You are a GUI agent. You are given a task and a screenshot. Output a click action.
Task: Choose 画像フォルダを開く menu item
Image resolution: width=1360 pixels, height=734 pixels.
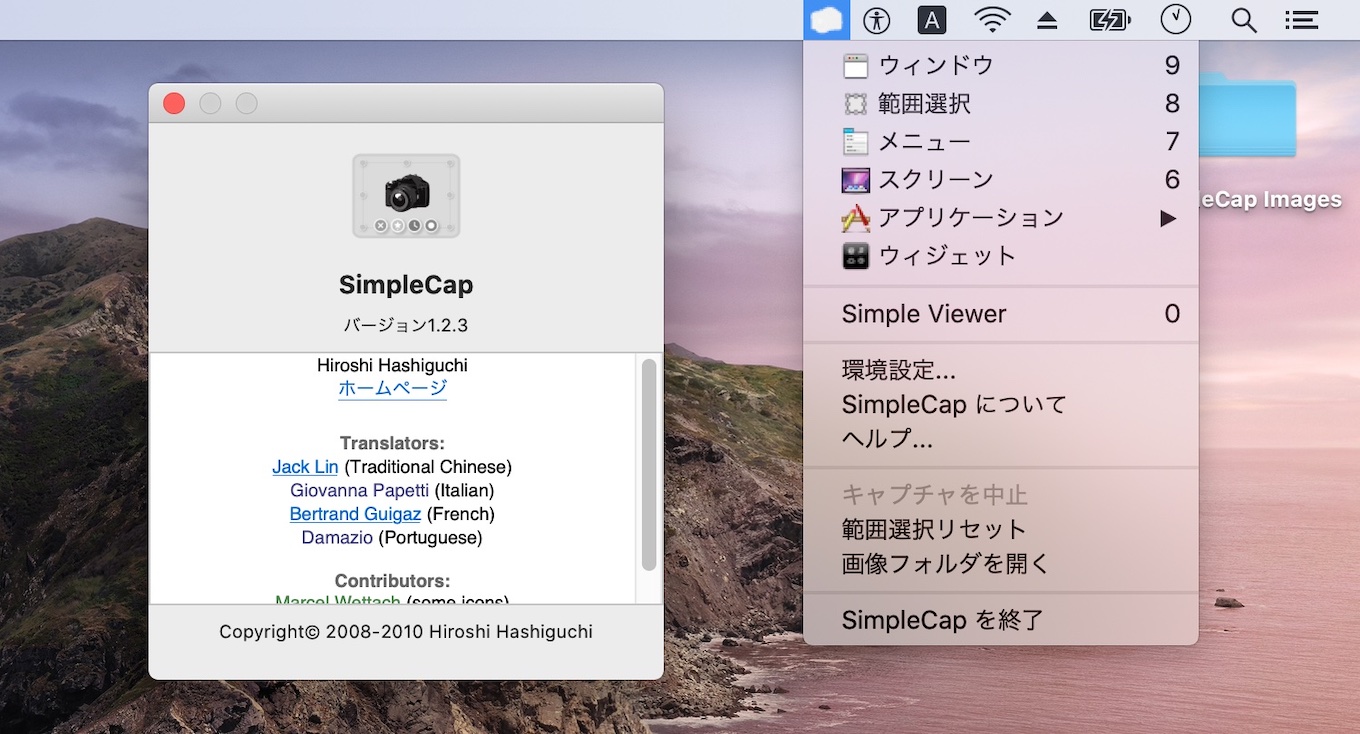pos(1000,563)
